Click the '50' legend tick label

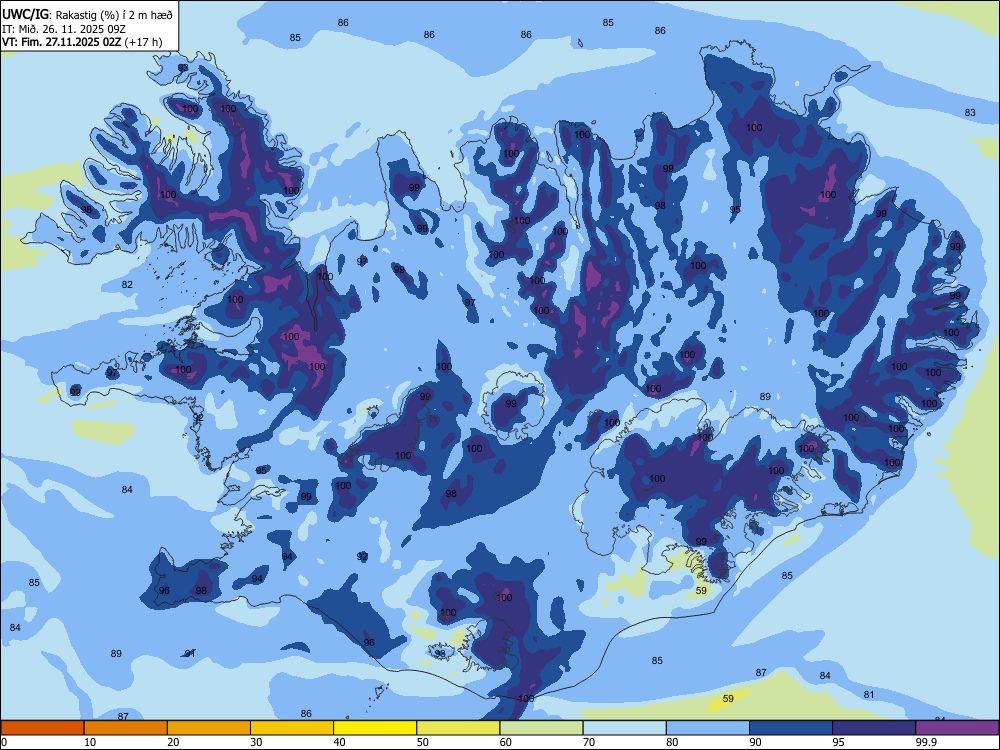422,742
